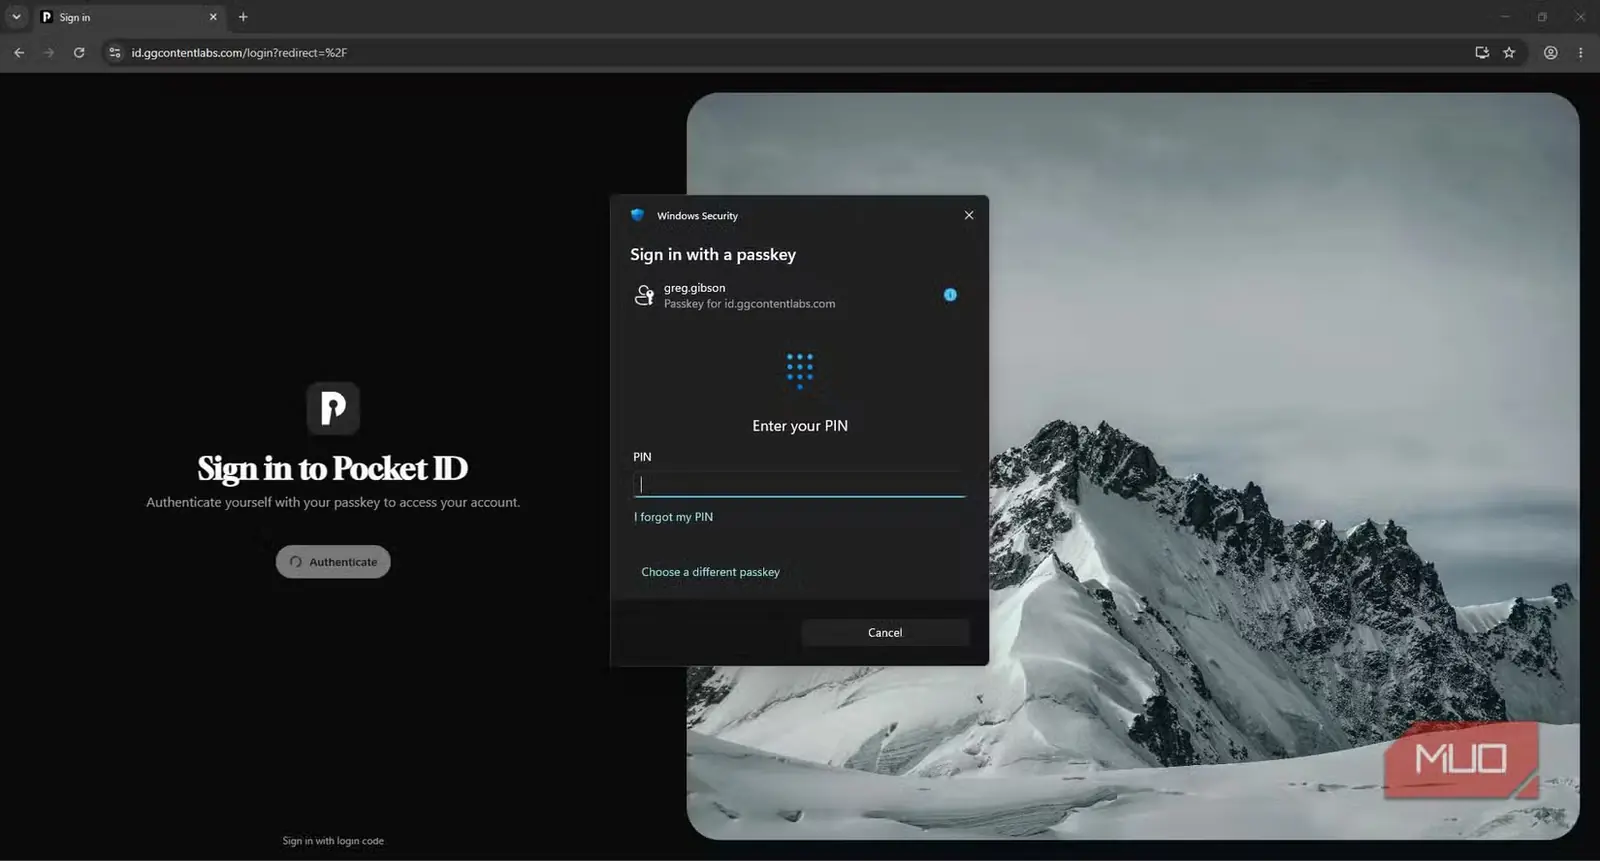This screenshot has width=1600, height=861.
Task: Click the greg.gibson passkey account icon
Action: 645,295
